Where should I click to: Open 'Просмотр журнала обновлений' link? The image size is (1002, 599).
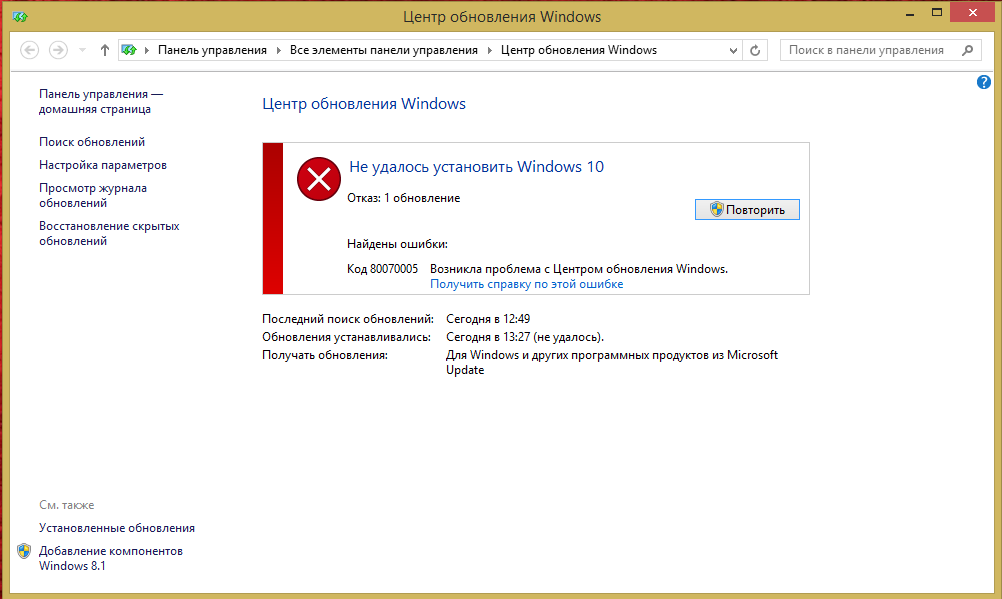pos(93,195)
